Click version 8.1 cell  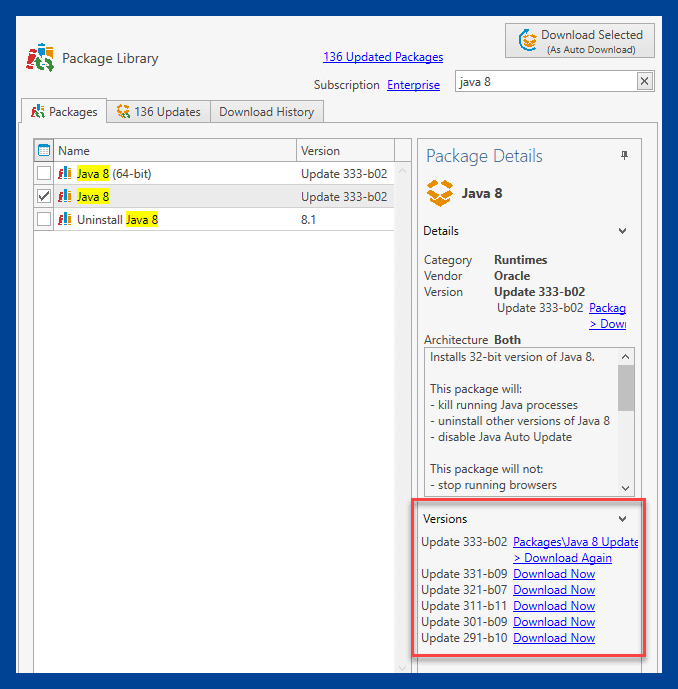pos(308,220)
